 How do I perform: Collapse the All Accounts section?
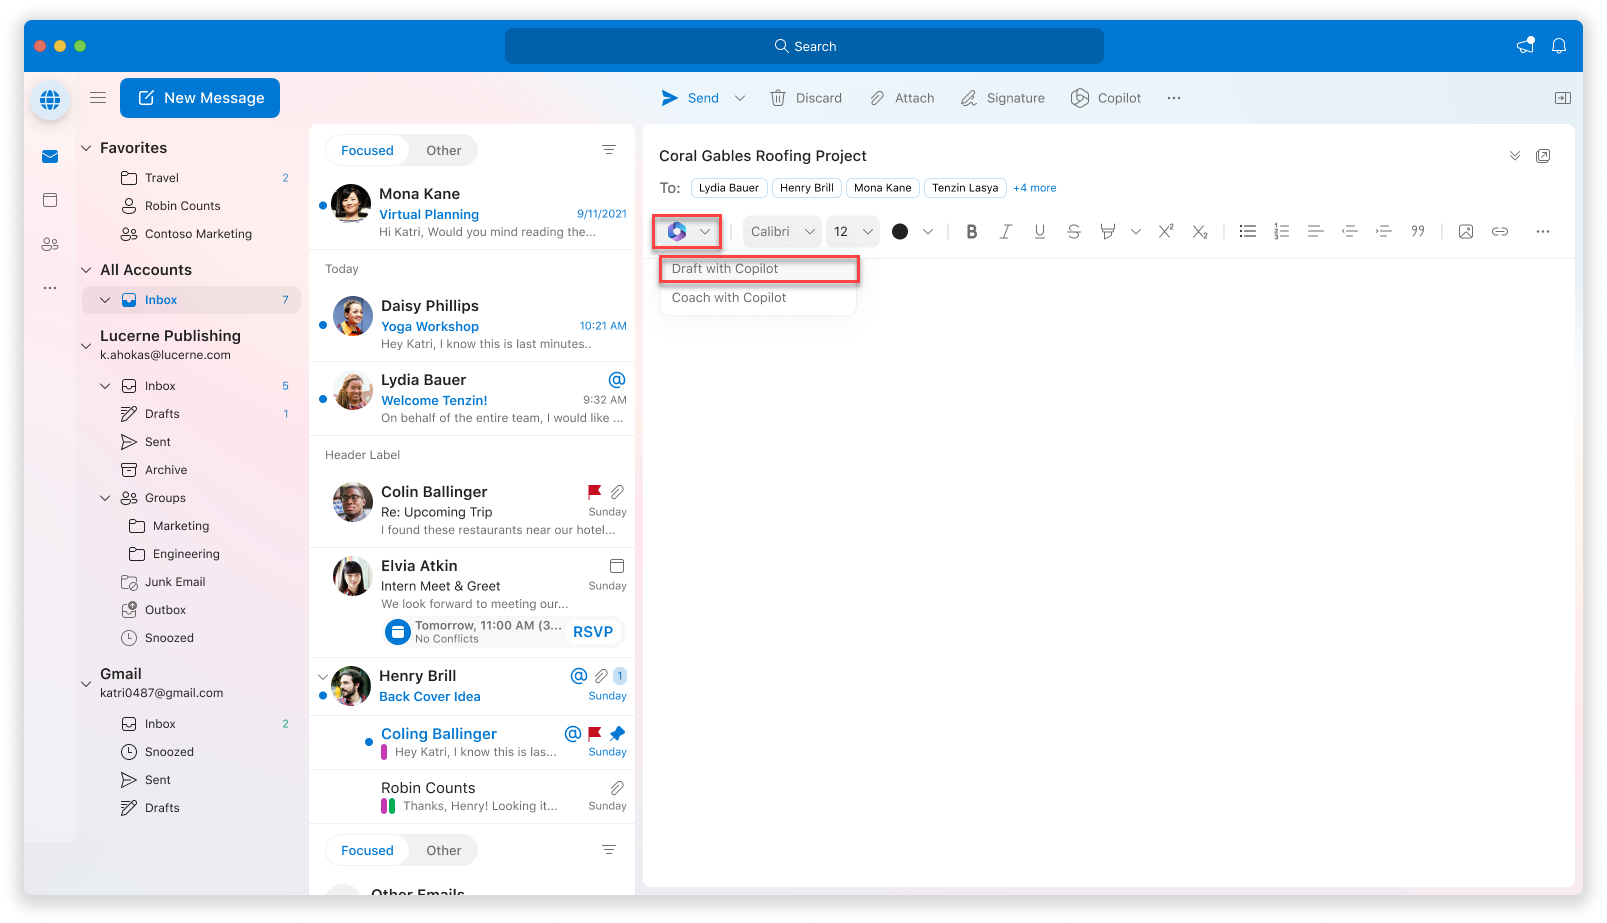coord(86,270)
